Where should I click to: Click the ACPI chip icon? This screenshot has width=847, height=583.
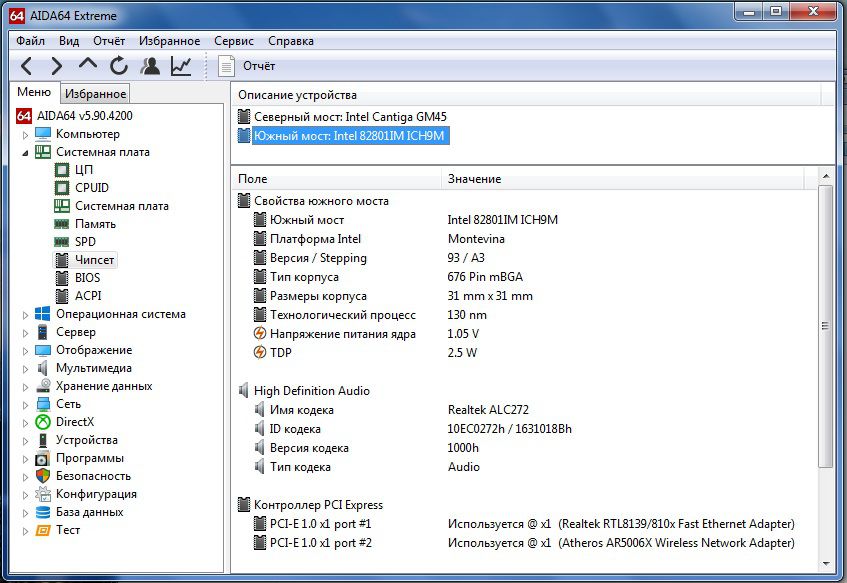tap(62, 296)
